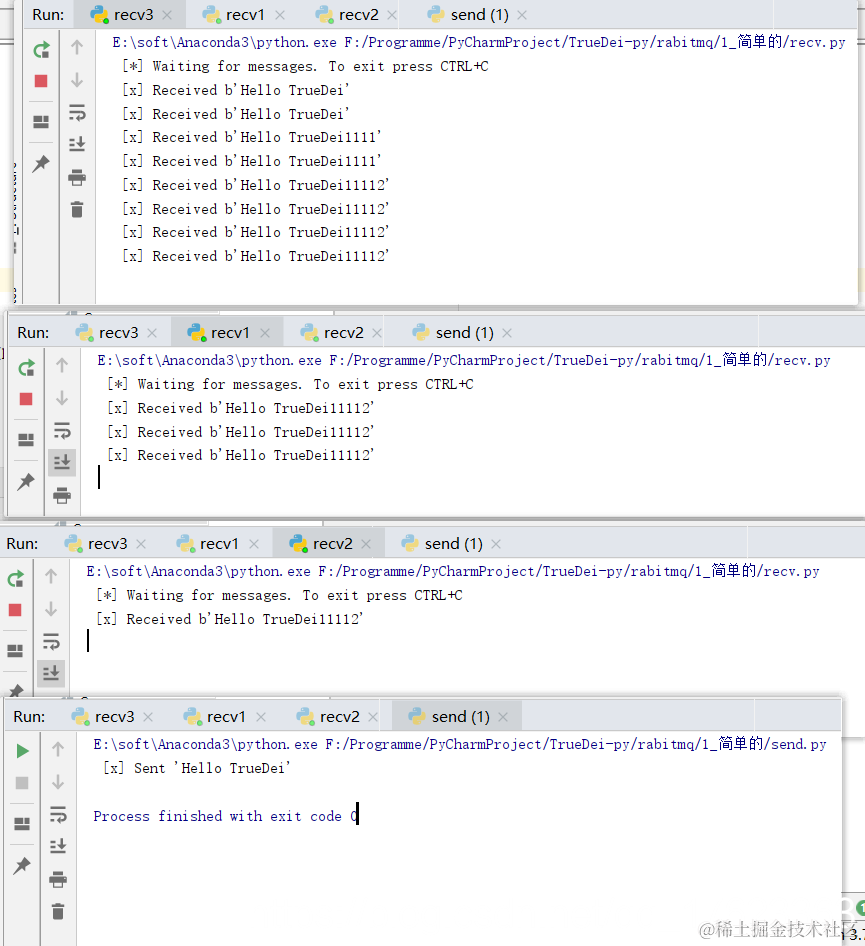
Task: Clear console with trash icon in bottom panel
Action: [58, 912]
